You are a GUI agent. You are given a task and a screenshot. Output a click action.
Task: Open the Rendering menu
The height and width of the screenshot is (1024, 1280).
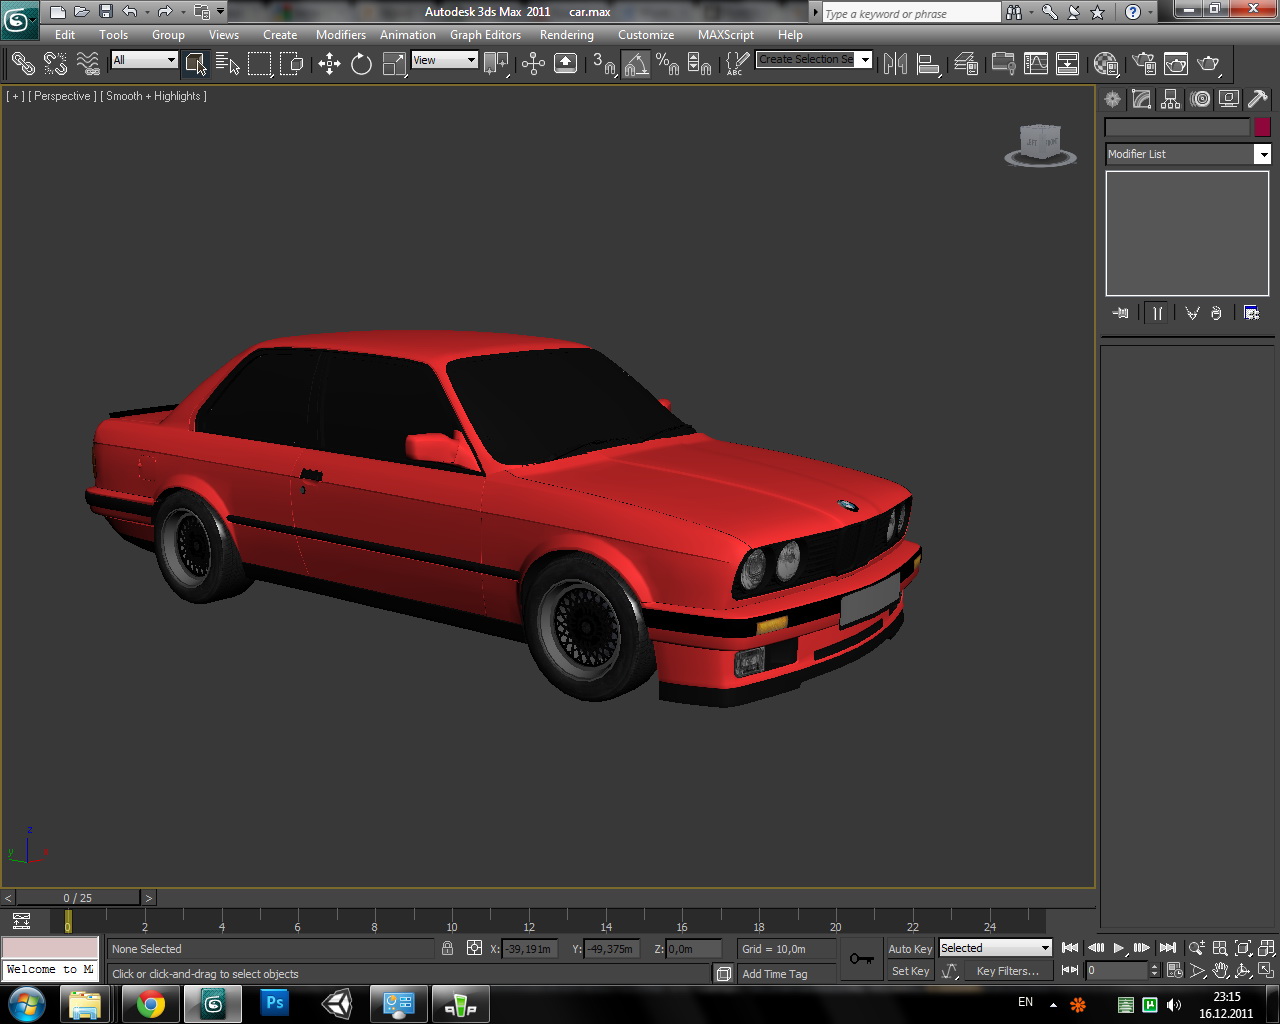567,34
